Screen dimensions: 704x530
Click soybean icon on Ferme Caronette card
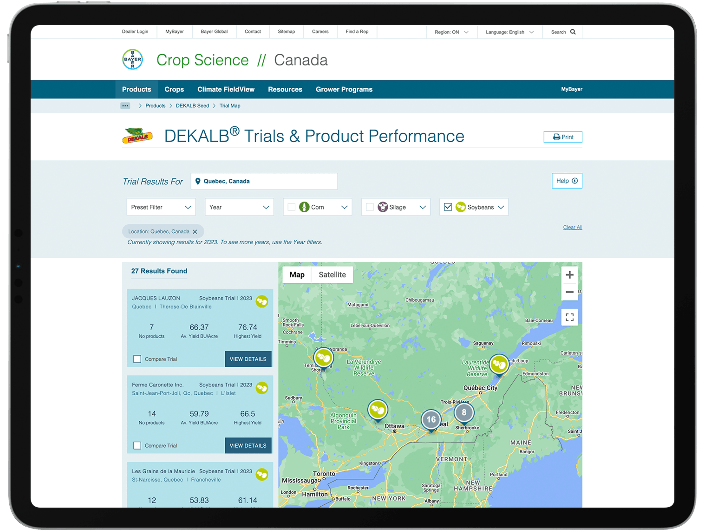262,388
